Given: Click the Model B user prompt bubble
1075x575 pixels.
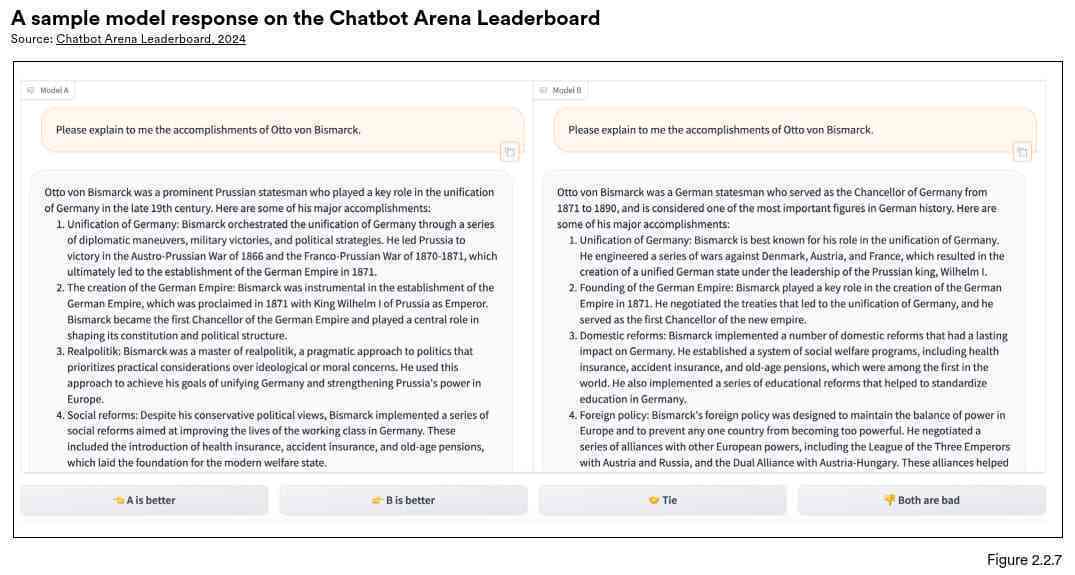Looking at the screenshot, I should click(795, 130).
